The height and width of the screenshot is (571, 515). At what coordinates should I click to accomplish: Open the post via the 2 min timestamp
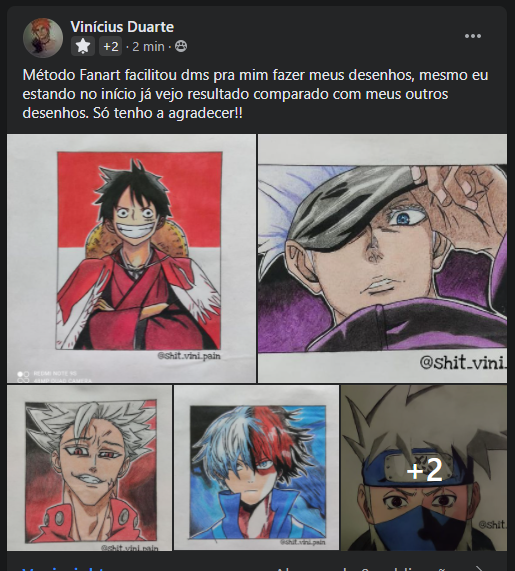pyautogui.click(x=148, y=47)
